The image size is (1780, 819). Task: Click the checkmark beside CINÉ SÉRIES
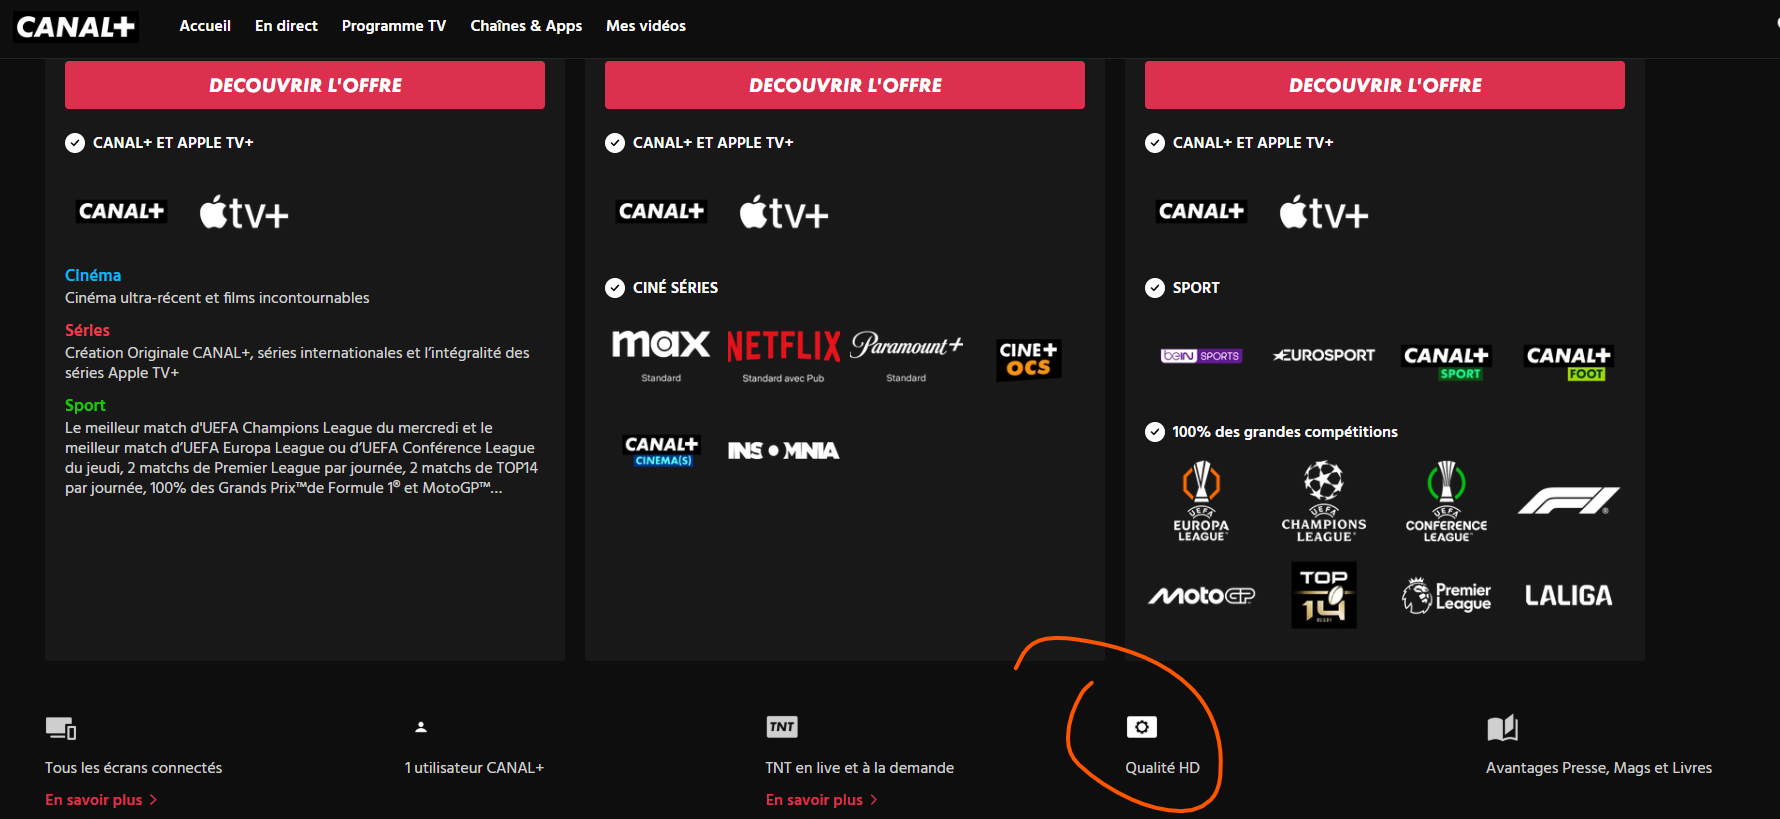615,288
